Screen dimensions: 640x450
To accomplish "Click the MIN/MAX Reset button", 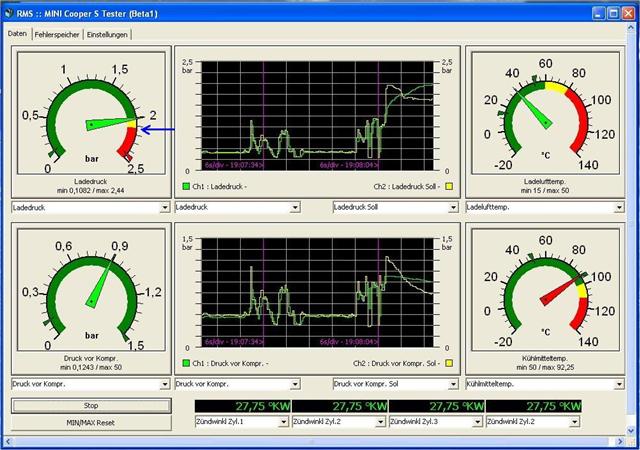I will 90,422.
